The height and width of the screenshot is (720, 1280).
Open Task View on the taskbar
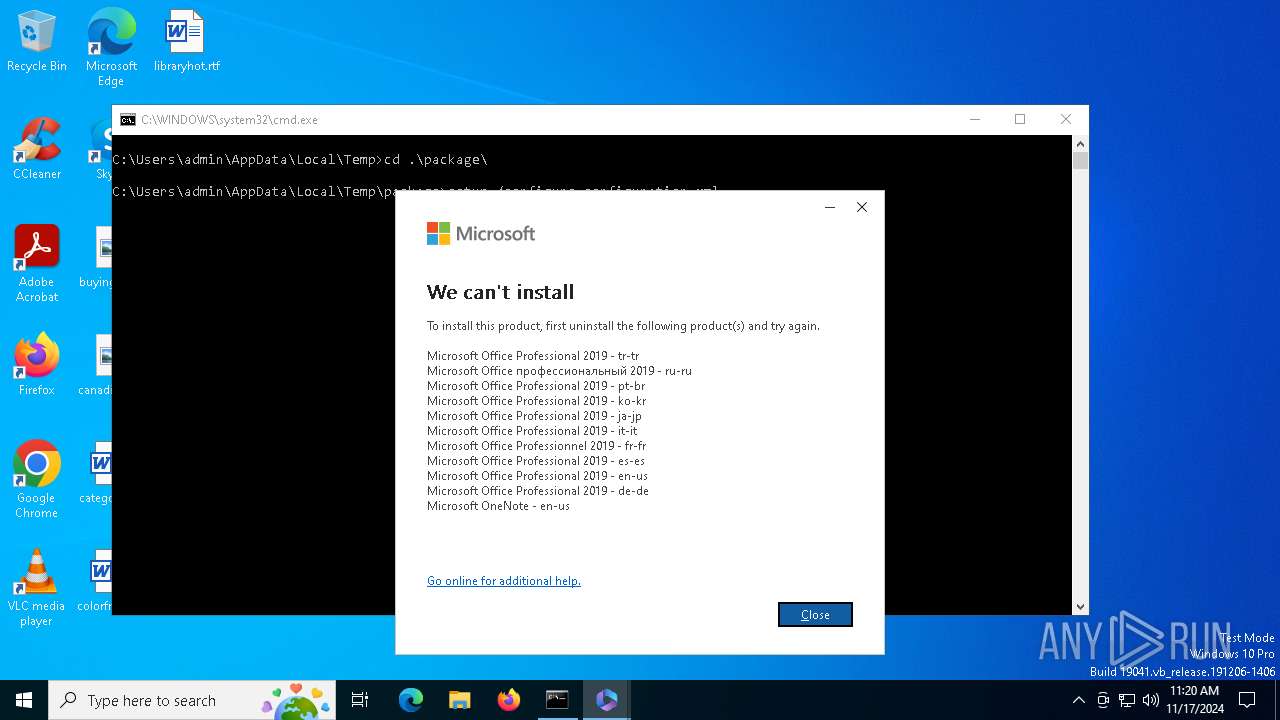(360, 700)
